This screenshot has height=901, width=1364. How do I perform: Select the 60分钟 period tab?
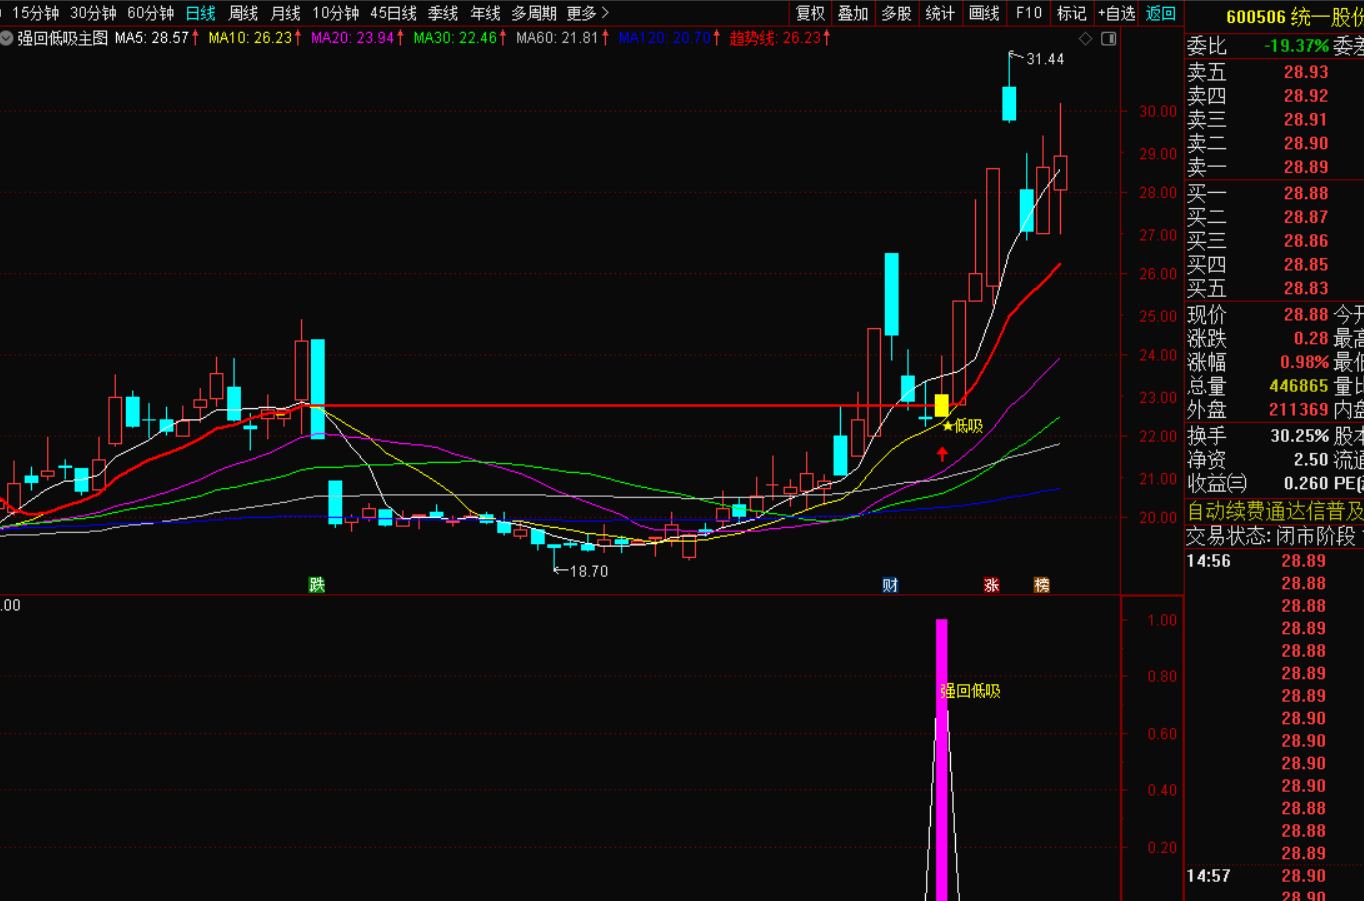coord(150,13)
